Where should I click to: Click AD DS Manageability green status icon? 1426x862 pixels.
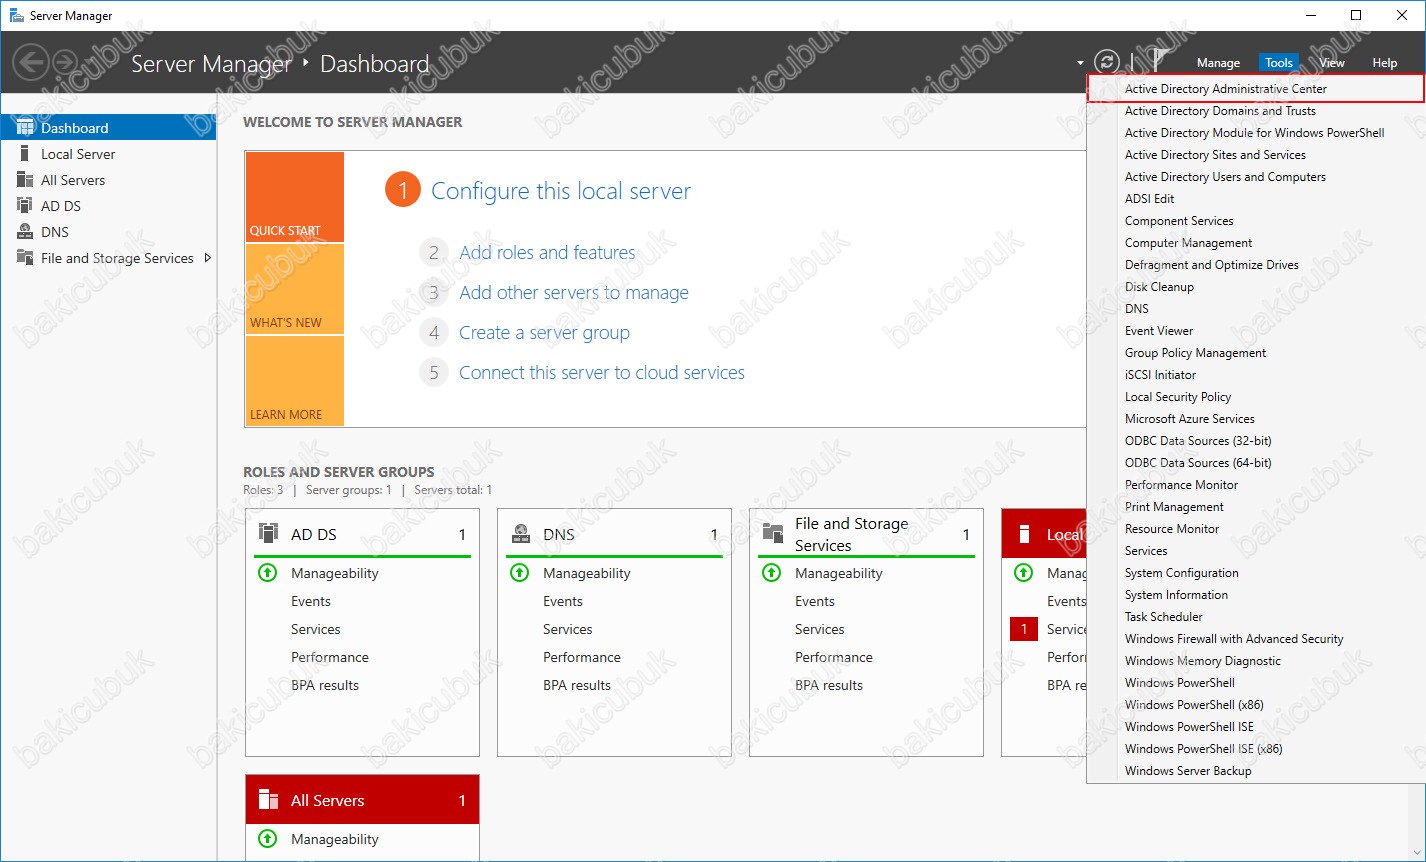click(x=267, y=573)
